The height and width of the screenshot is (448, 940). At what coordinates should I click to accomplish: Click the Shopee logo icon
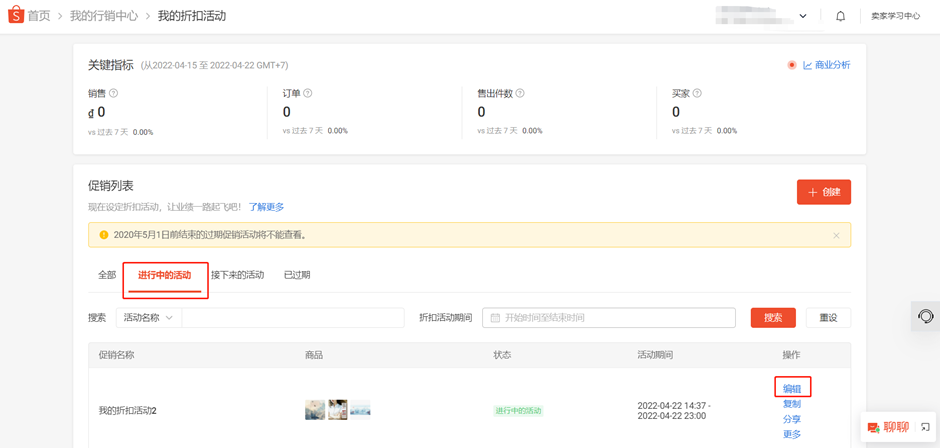15,16
